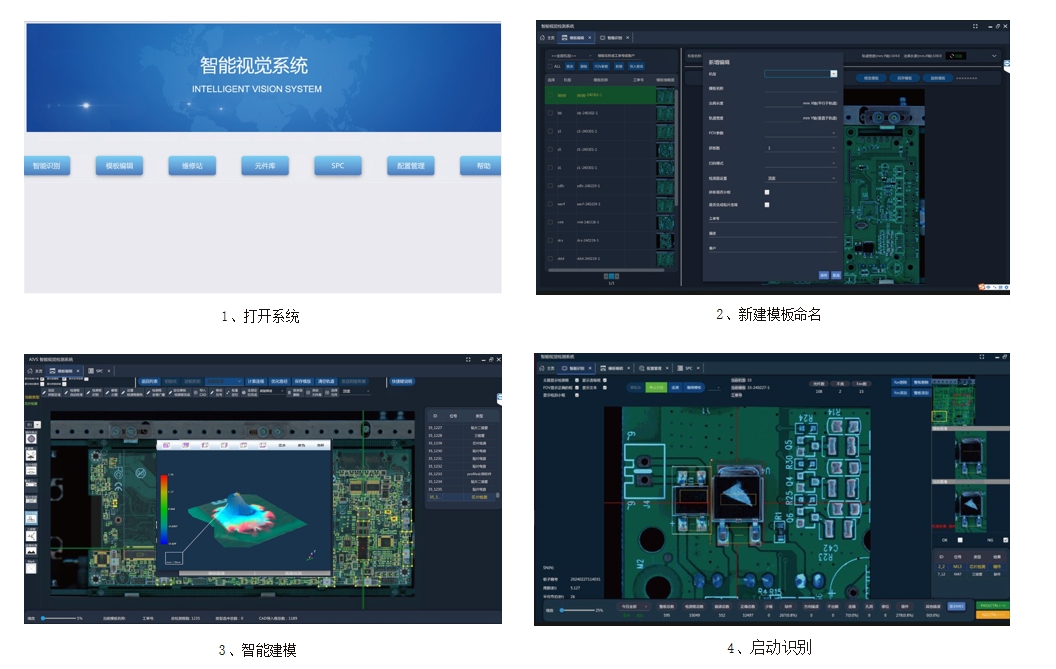Adjust the zoom slider in the recognition window
This screenshot has width=1056, height=669.
click(578, 610)
